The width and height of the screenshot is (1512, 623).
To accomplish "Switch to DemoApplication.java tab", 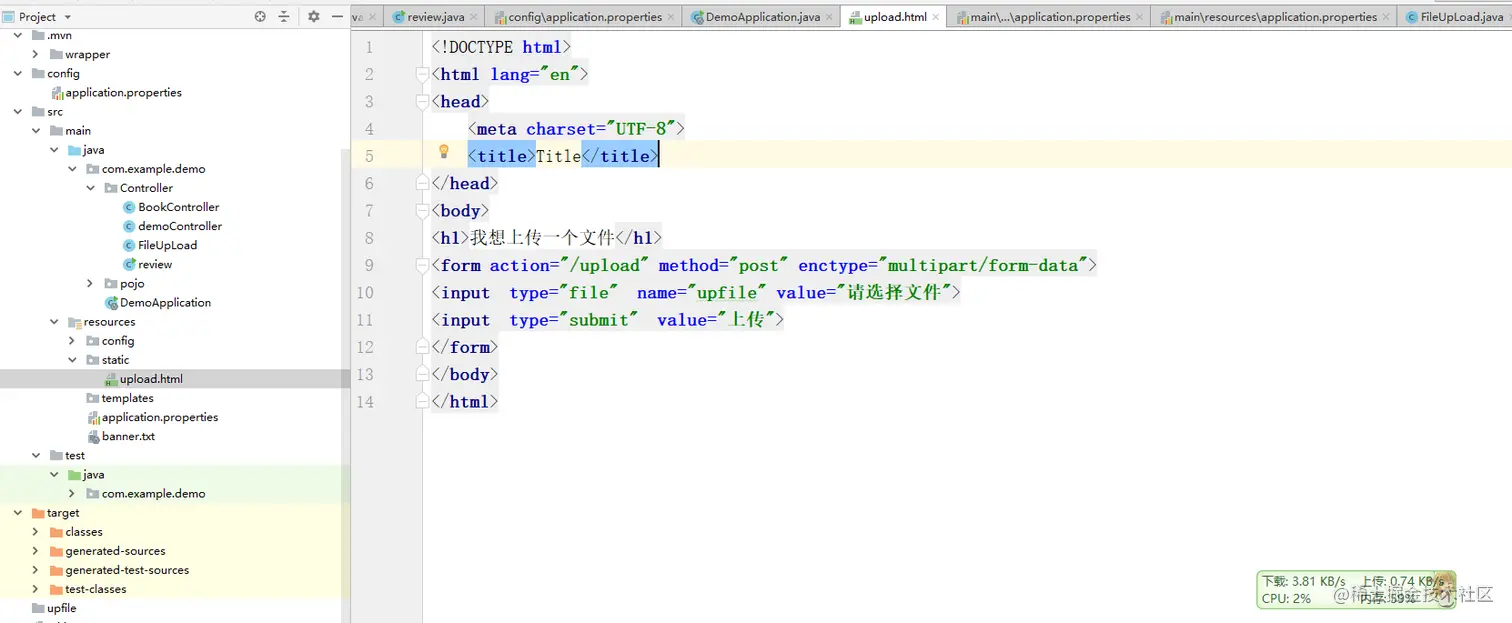I will tap(762, 17).
